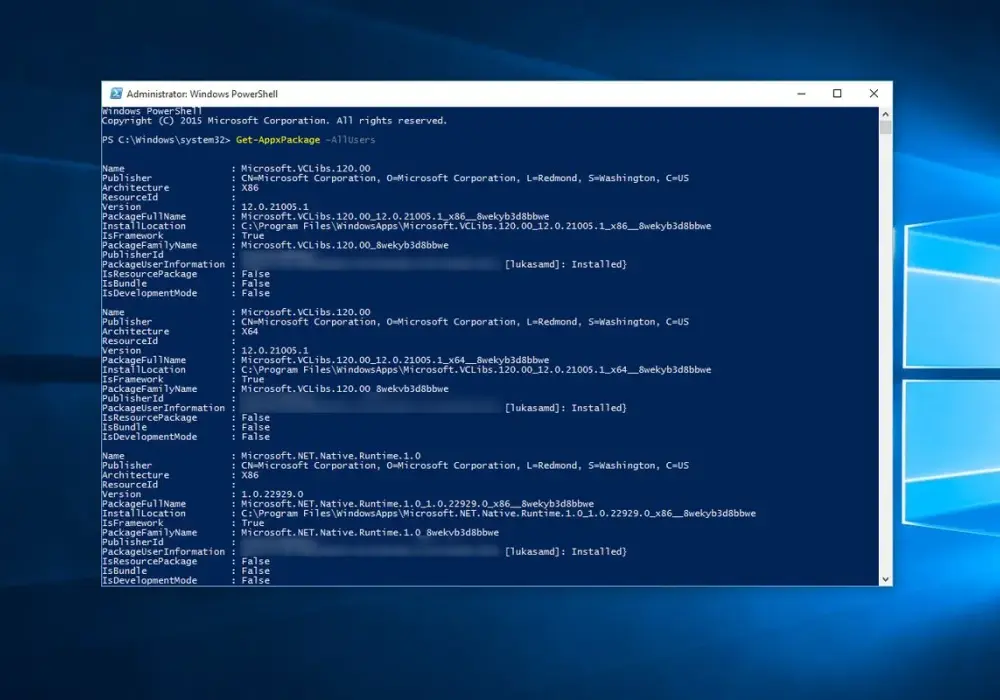This screenshot has width=1000, height=700.
Task: Click the scrollbar up arrow
Action: (x=885, y=113)
